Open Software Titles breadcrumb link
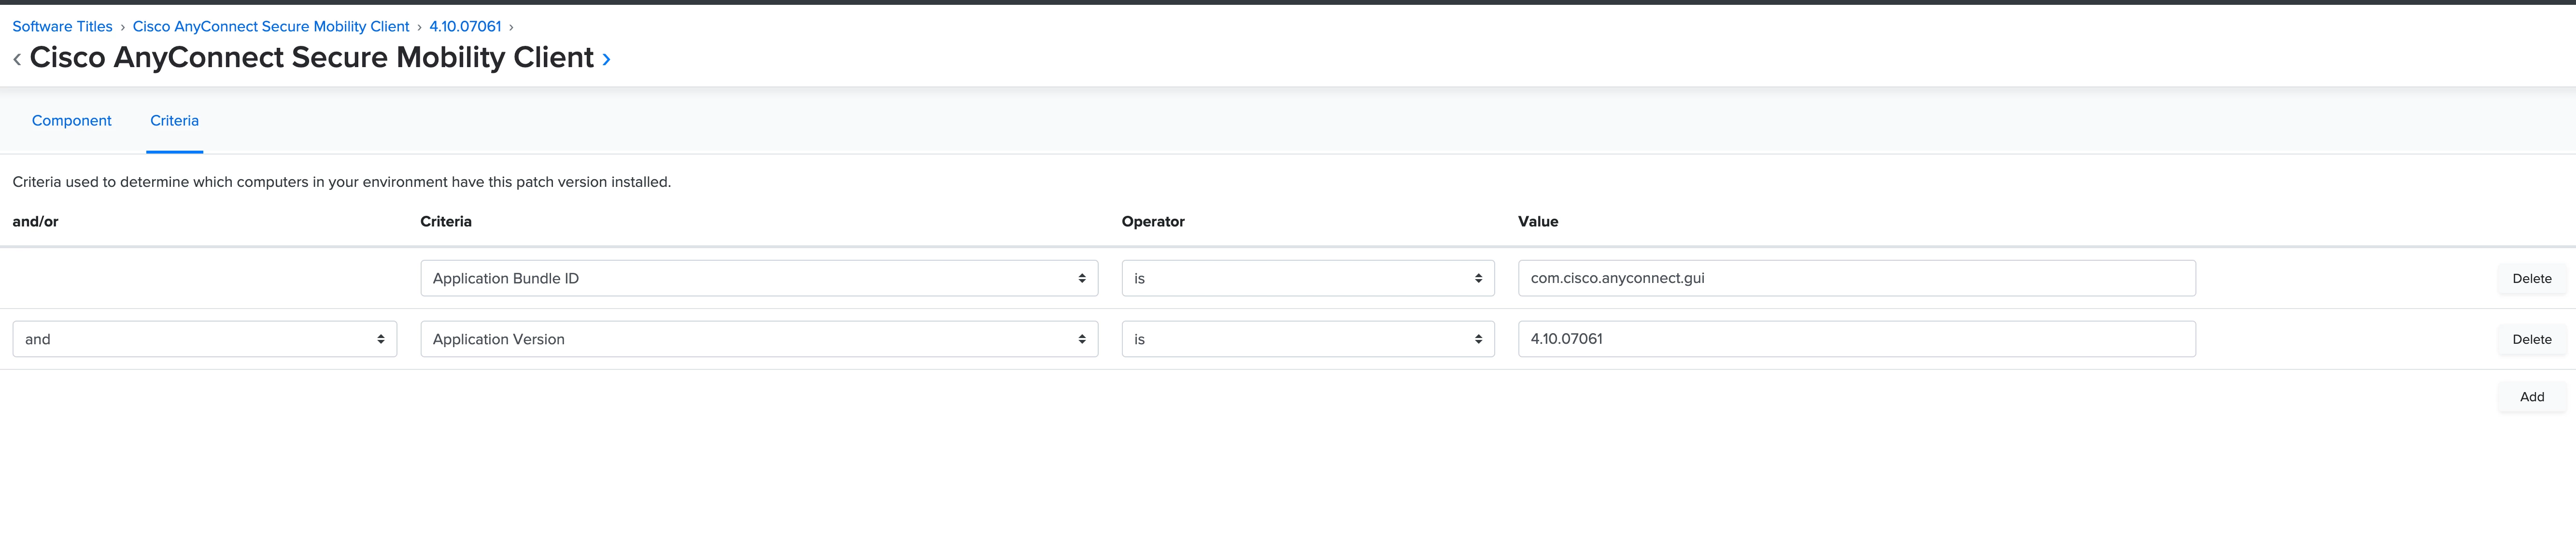This screenshot has height=535, width=2576. tap(62, 27)
